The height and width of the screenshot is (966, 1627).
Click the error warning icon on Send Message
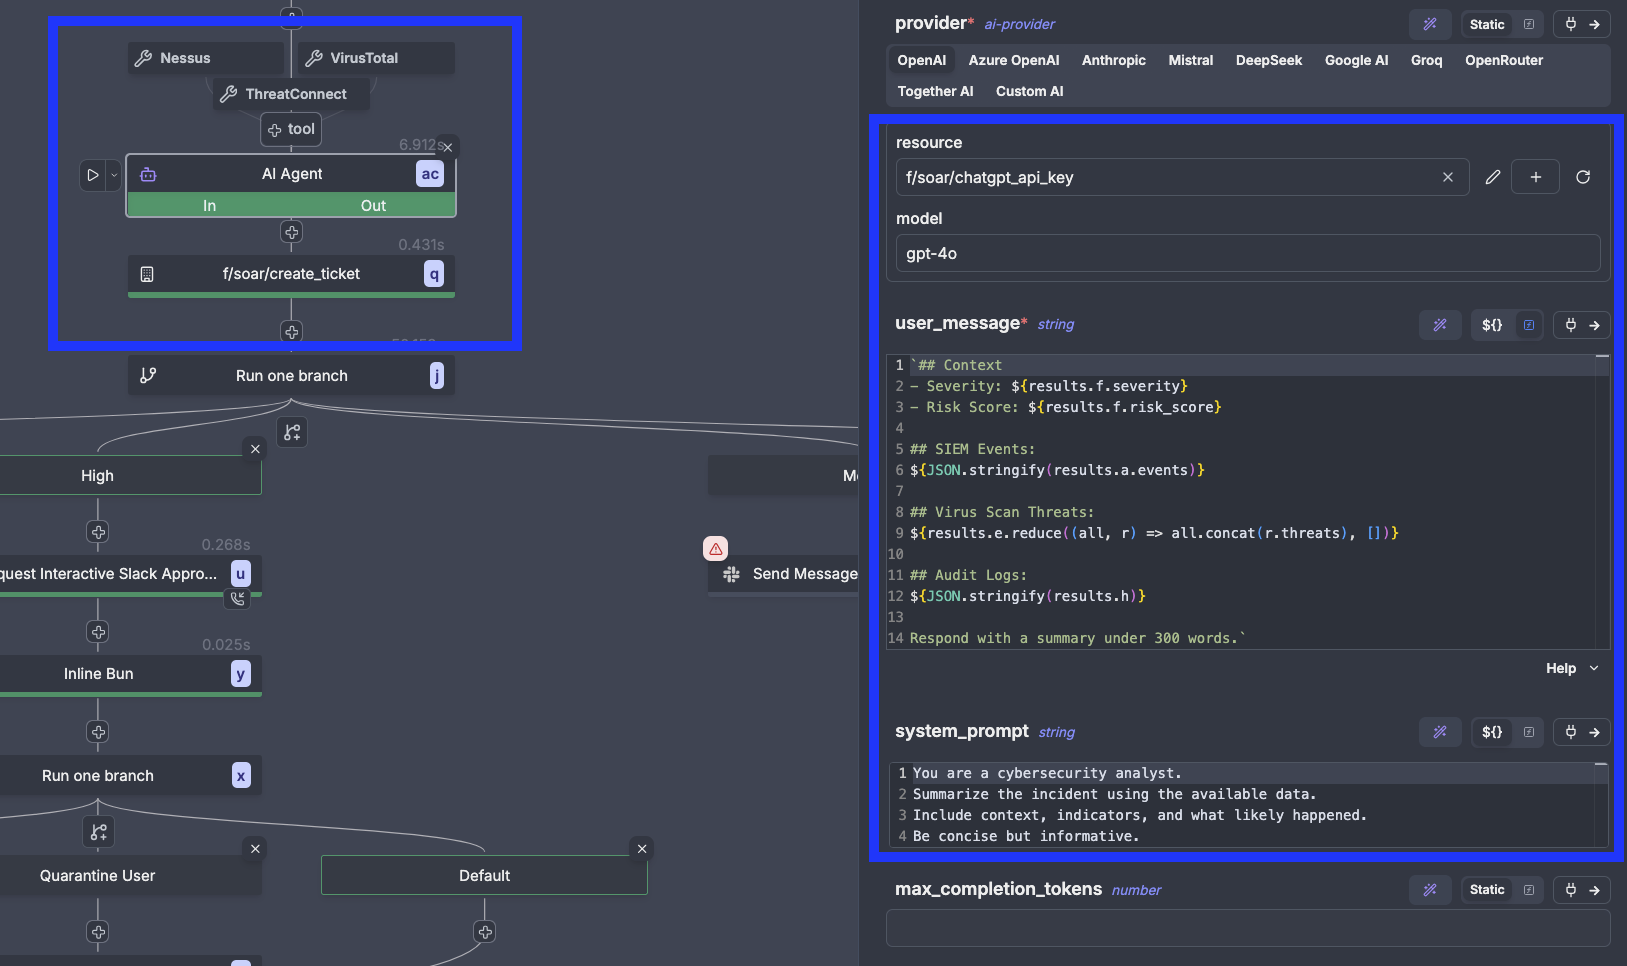715,548
